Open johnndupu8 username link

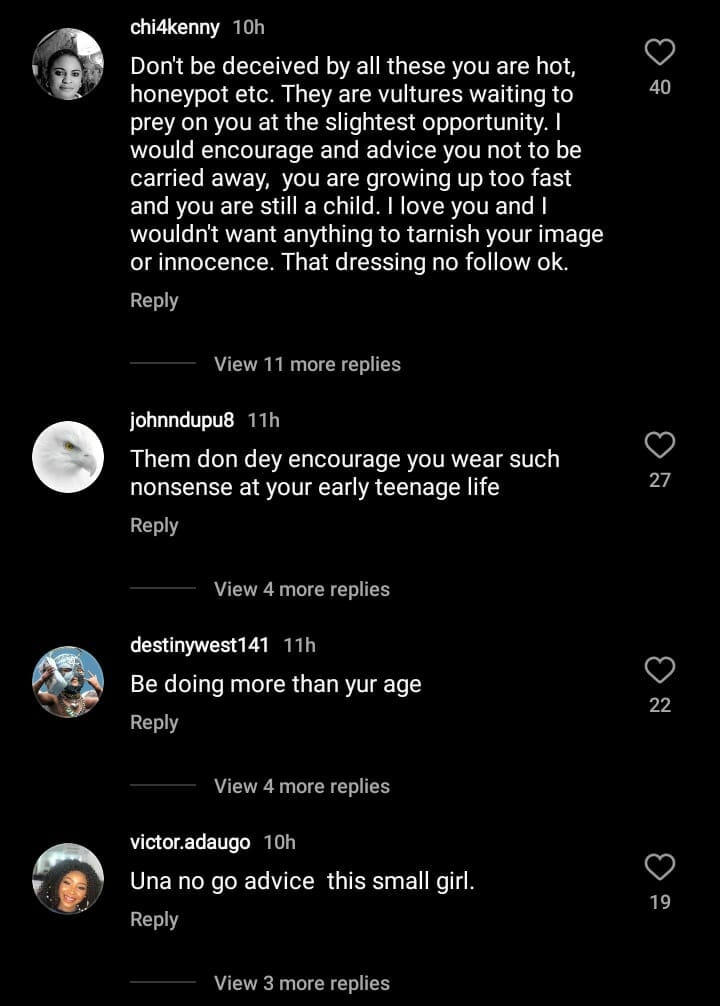pyautogui.click(x=182, y=420)
